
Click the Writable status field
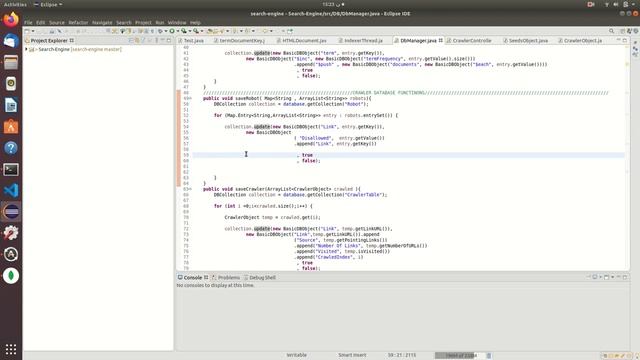[x=297, y=355]
